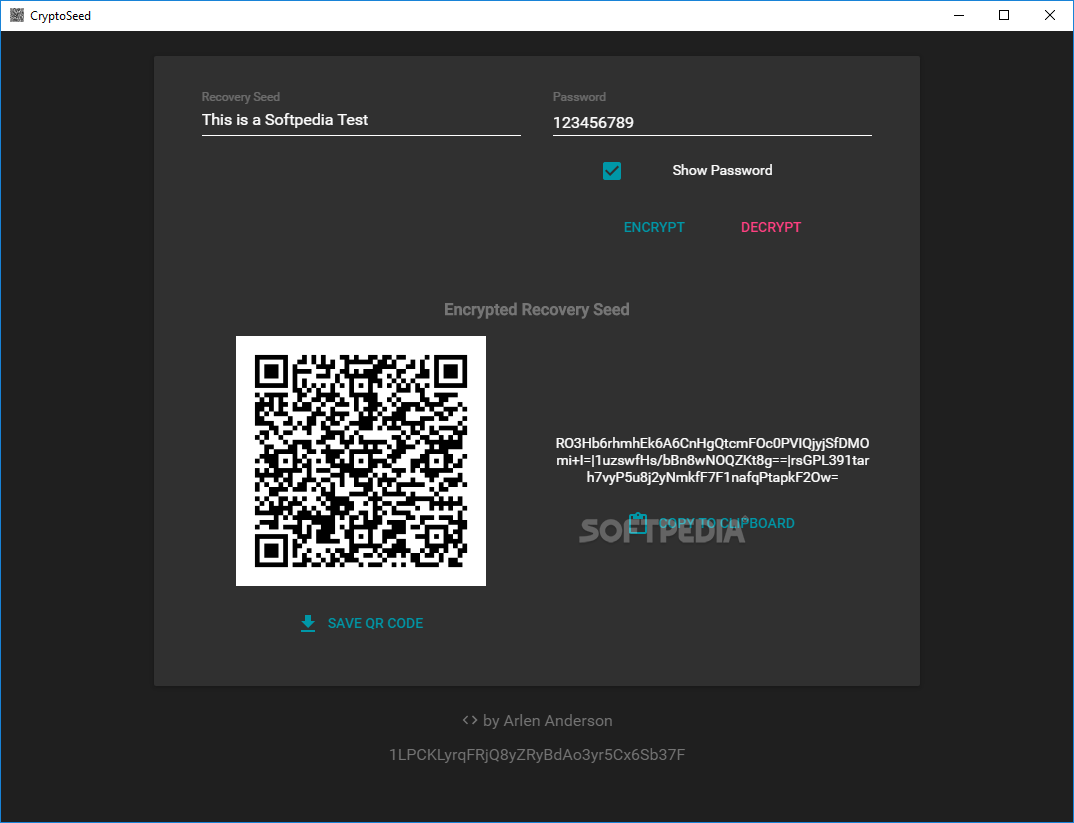Click the code brackets icon by Arlen Anderson

[x=470, y=720]
